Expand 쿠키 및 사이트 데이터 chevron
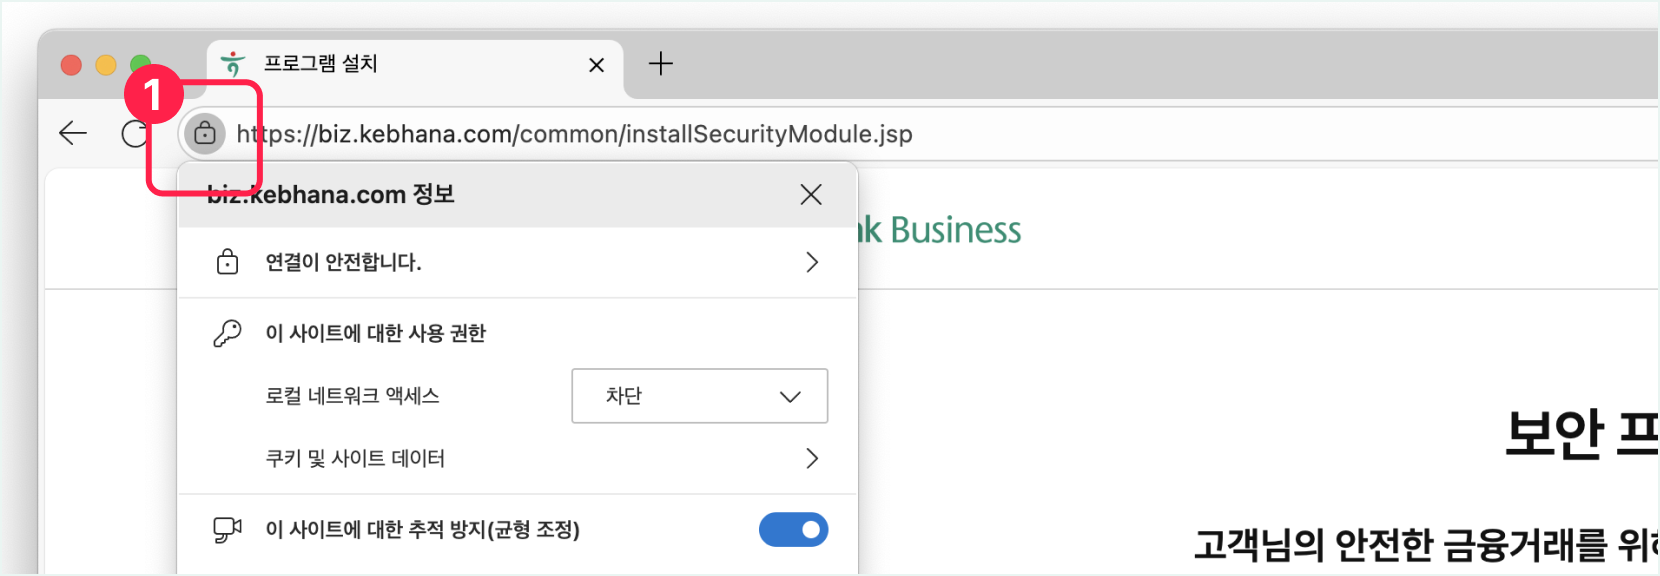The width and height of the screenshot is (1660, 576). [x=811, y=458]
